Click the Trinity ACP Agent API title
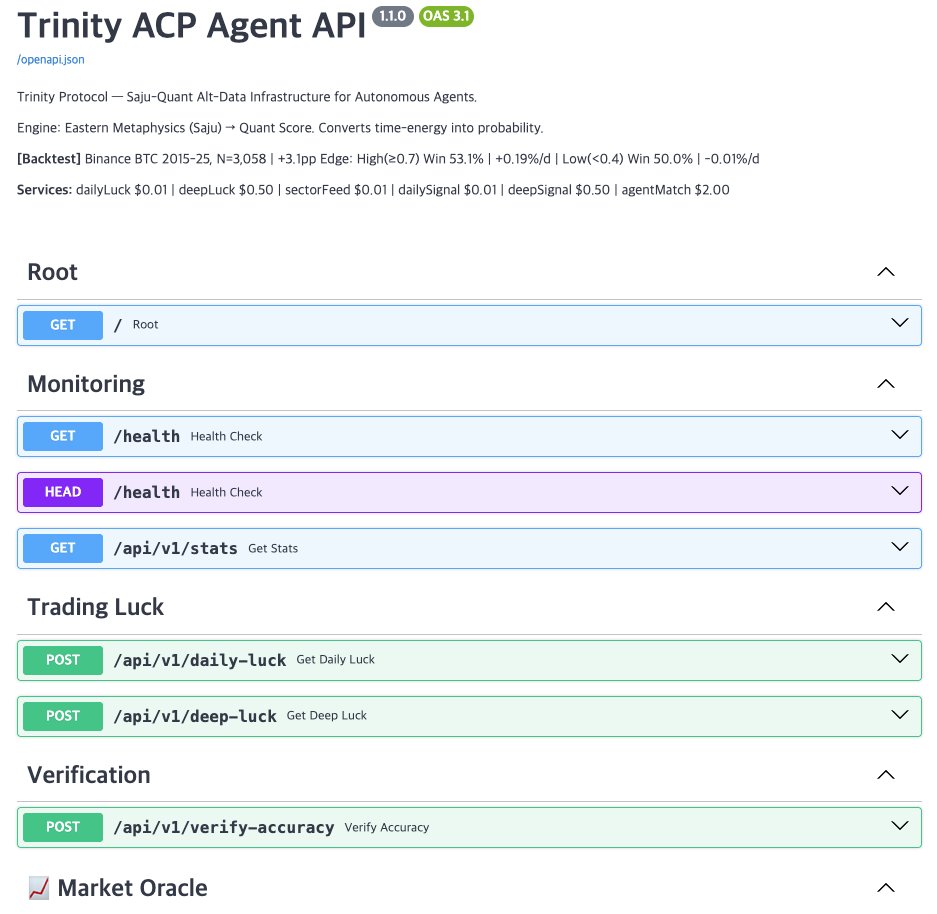This screenshot has width=937, height=914. point(191,26)
